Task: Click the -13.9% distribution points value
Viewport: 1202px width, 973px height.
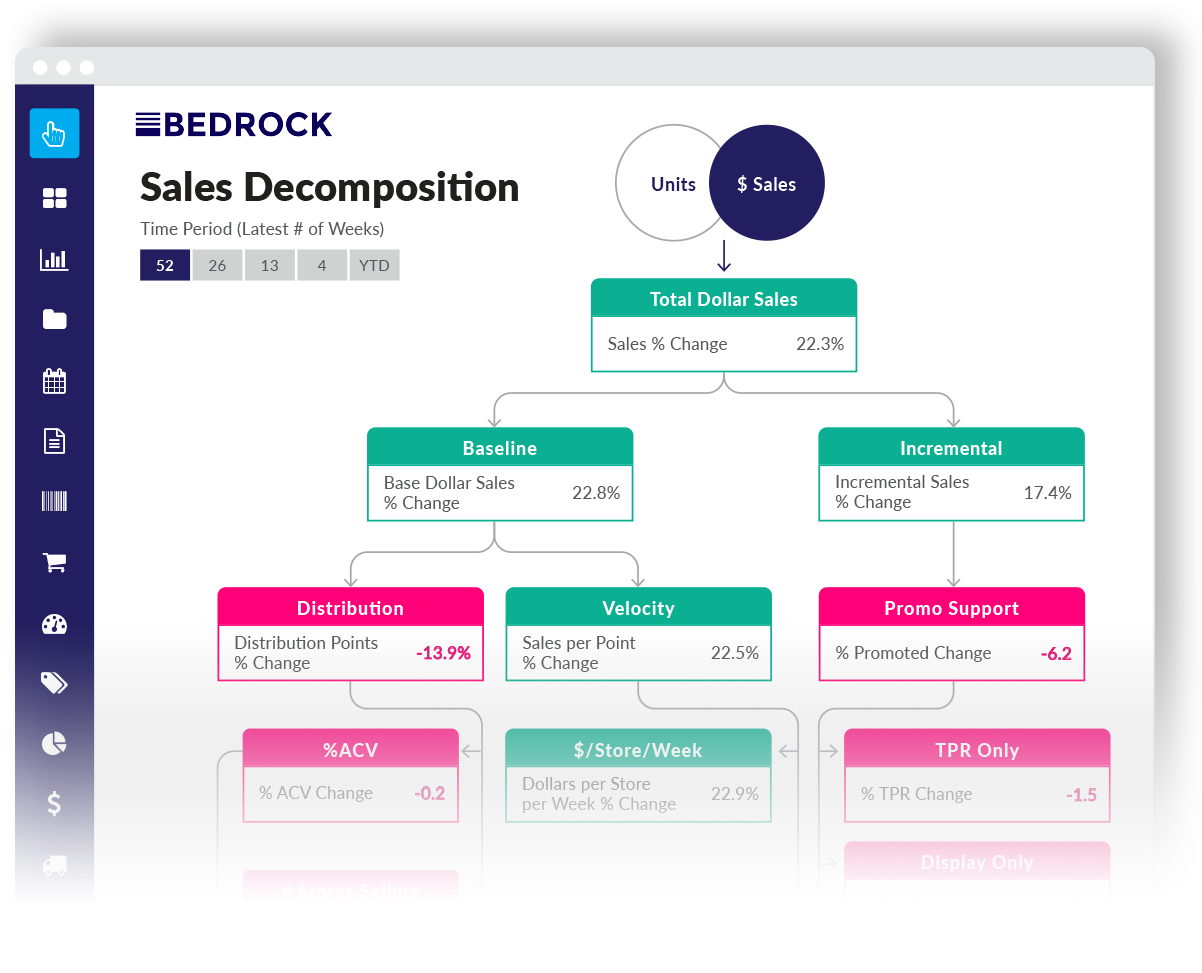Action: pyautogui.click(x=443, y=653)
